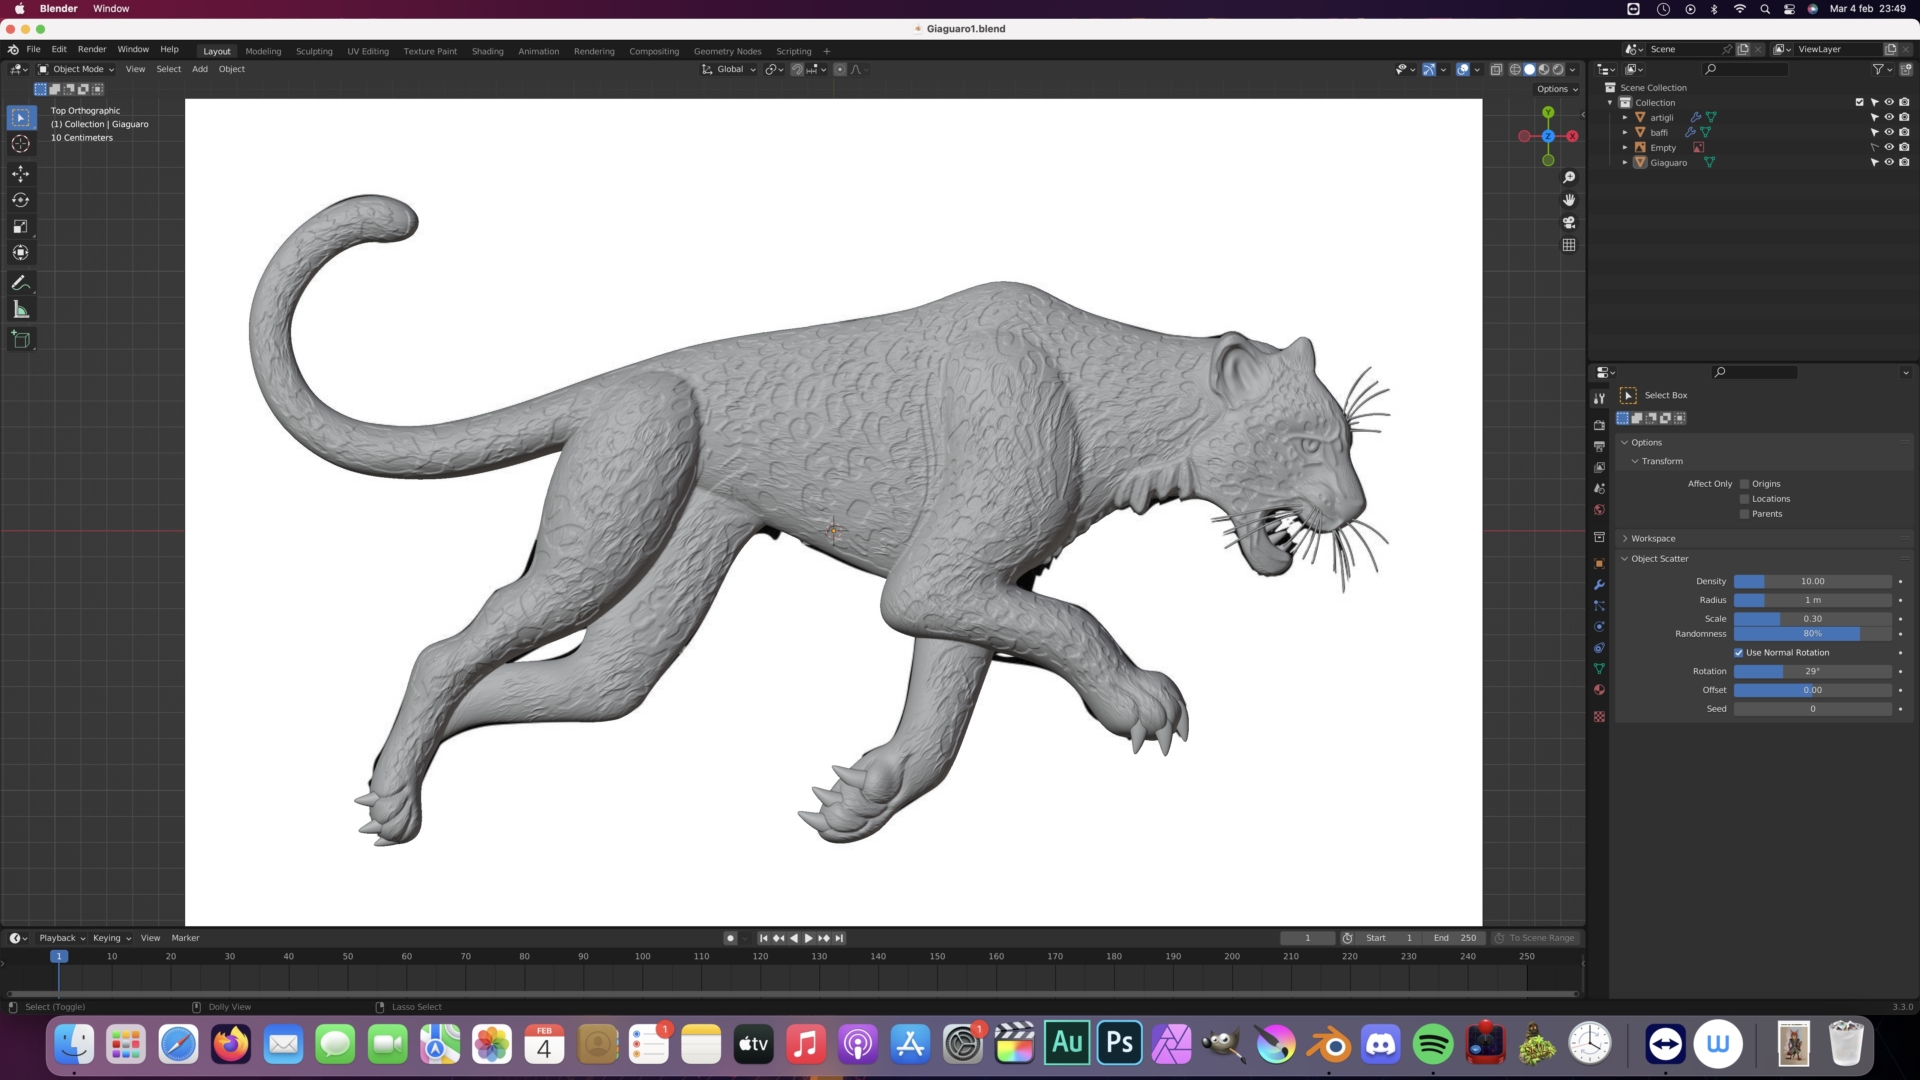Click the End frame 250 field
Image resolution: width=1920 pixels, height=1080 pixels.
click(1454, 938)
